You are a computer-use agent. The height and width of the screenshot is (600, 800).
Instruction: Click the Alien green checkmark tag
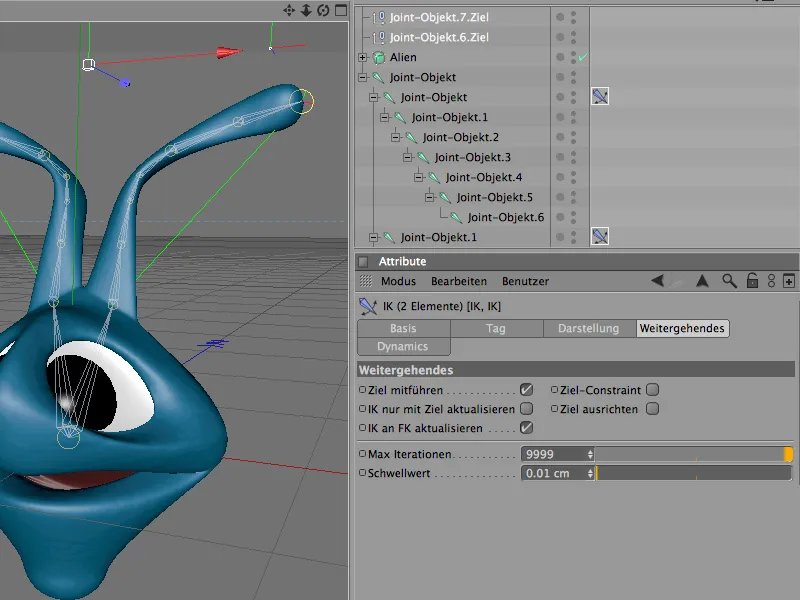tap(583, 58)
